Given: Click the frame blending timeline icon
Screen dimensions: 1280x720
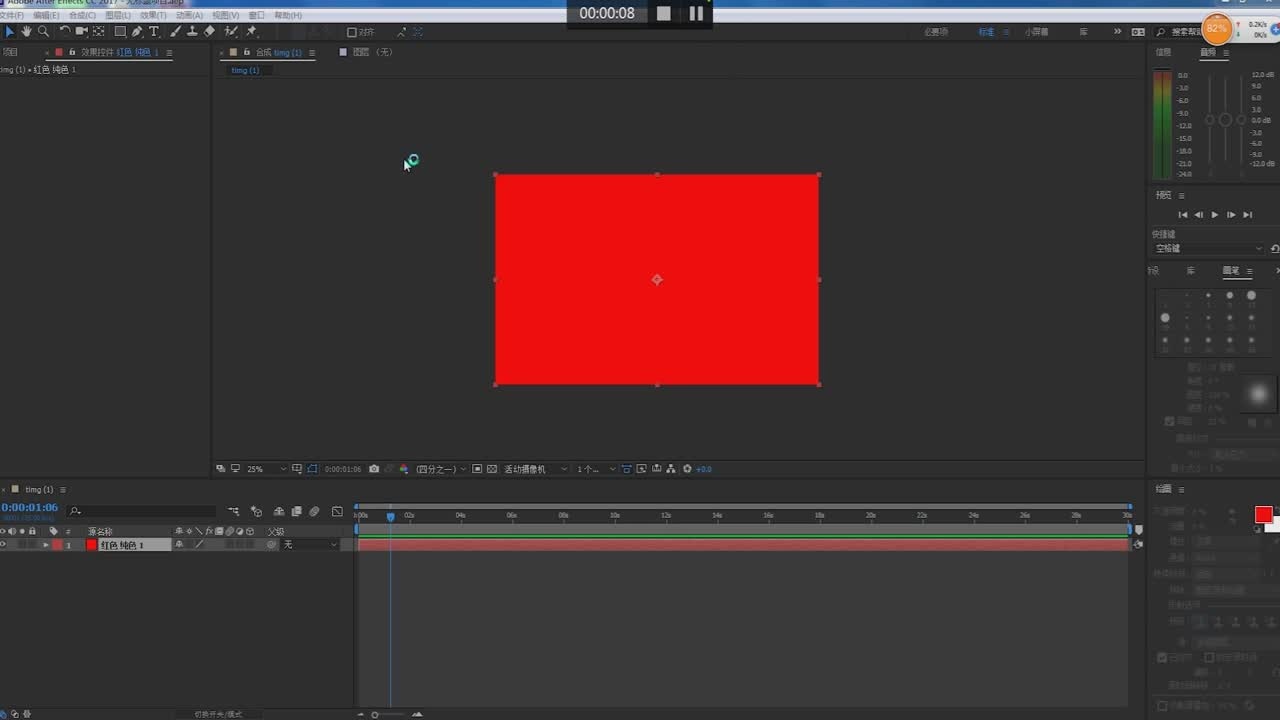Looking at the screenshot, I should pyautogui.click(x=296, y=511).
